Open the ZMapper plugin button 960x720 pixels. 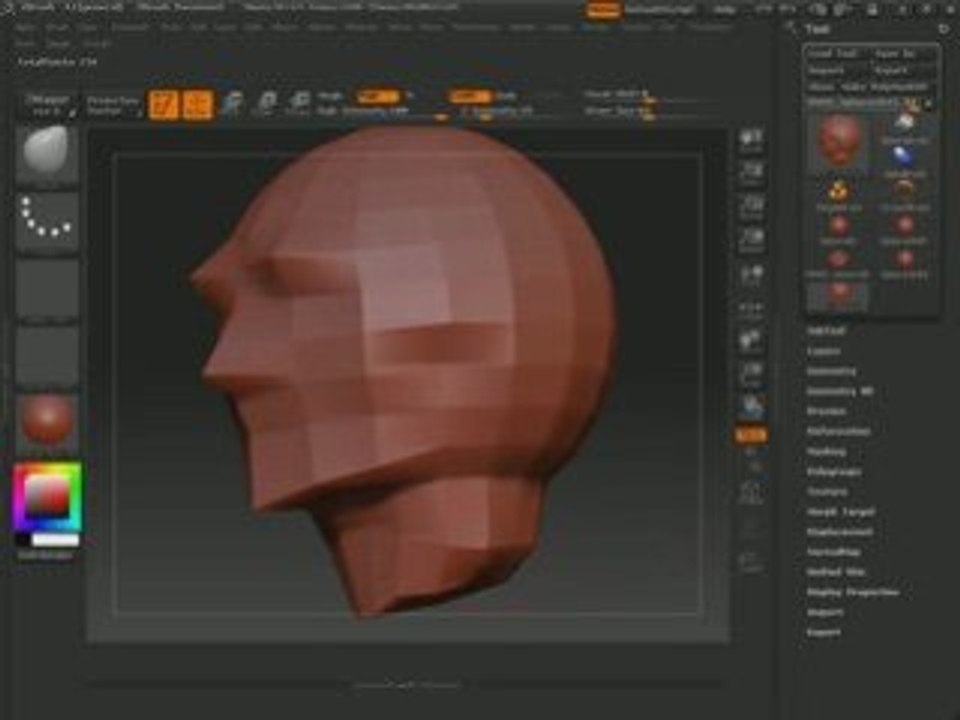50,105
